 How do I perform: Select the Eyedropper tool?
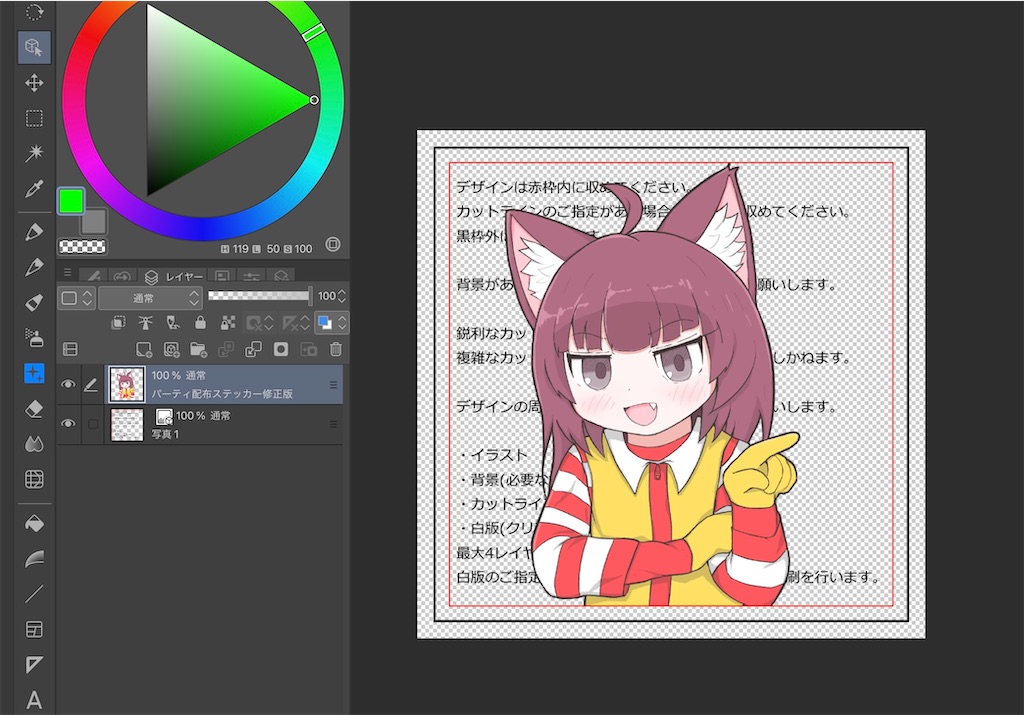34,189
